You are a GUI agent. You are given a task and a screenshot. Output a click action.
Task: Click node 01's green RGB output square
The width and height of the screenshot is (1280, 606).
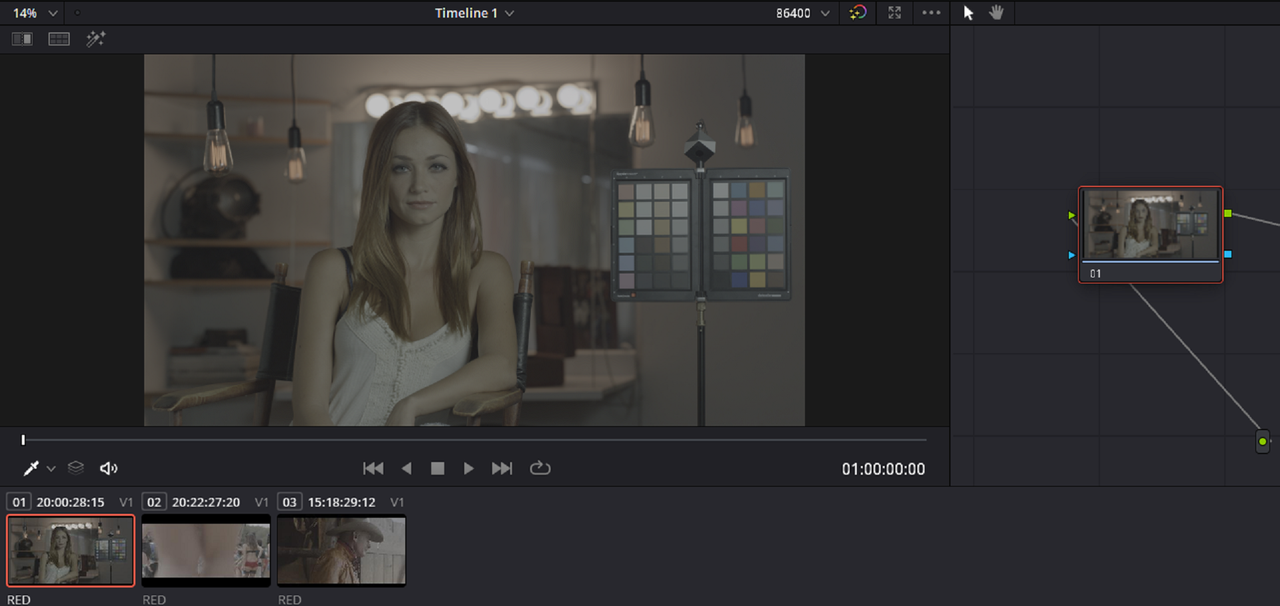1228,214
